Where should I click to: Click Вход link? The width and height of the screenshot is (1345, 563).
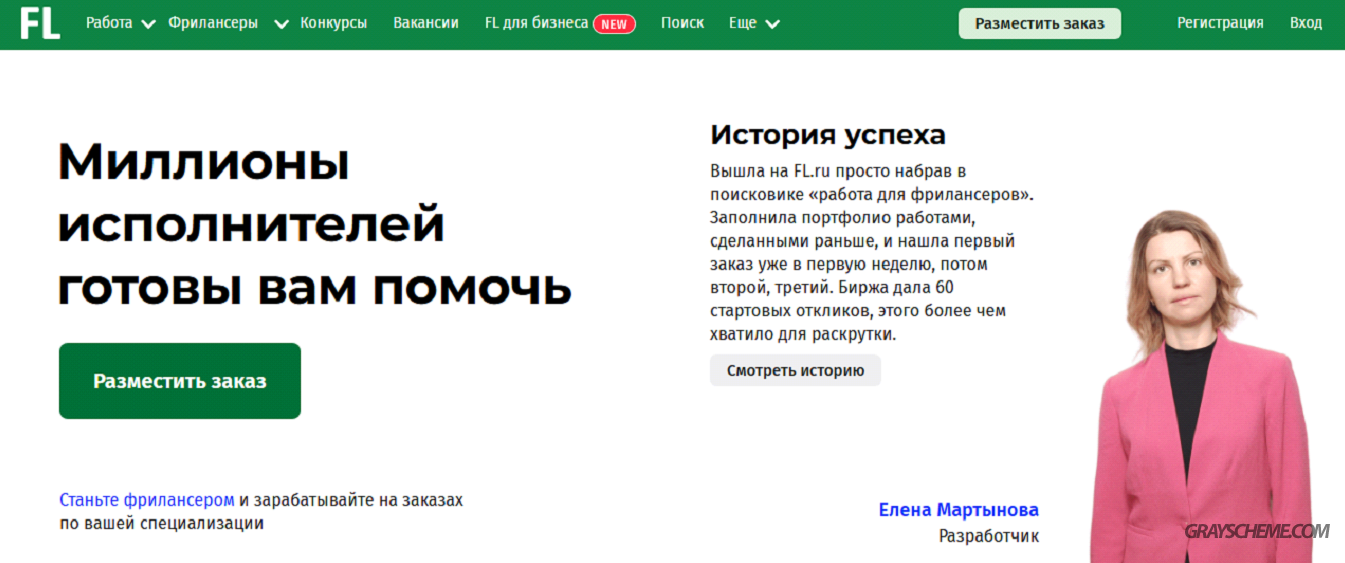click(1306, 23)
